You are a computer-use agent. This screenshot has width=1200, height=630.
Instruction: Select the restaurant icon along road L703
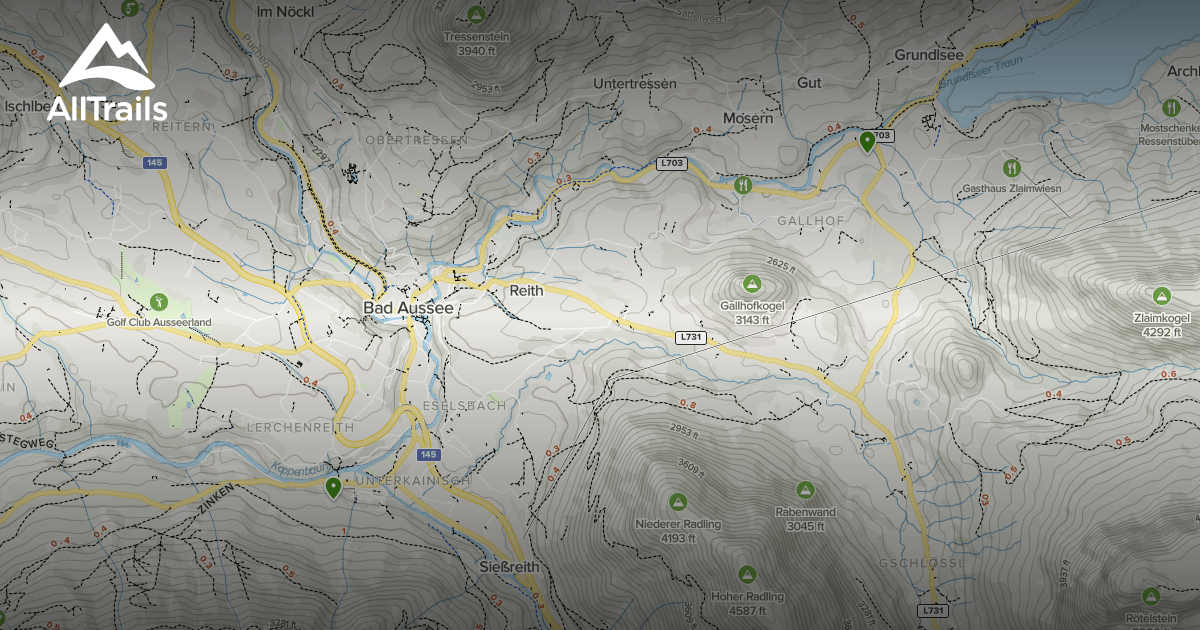click(x=742, y=187)
